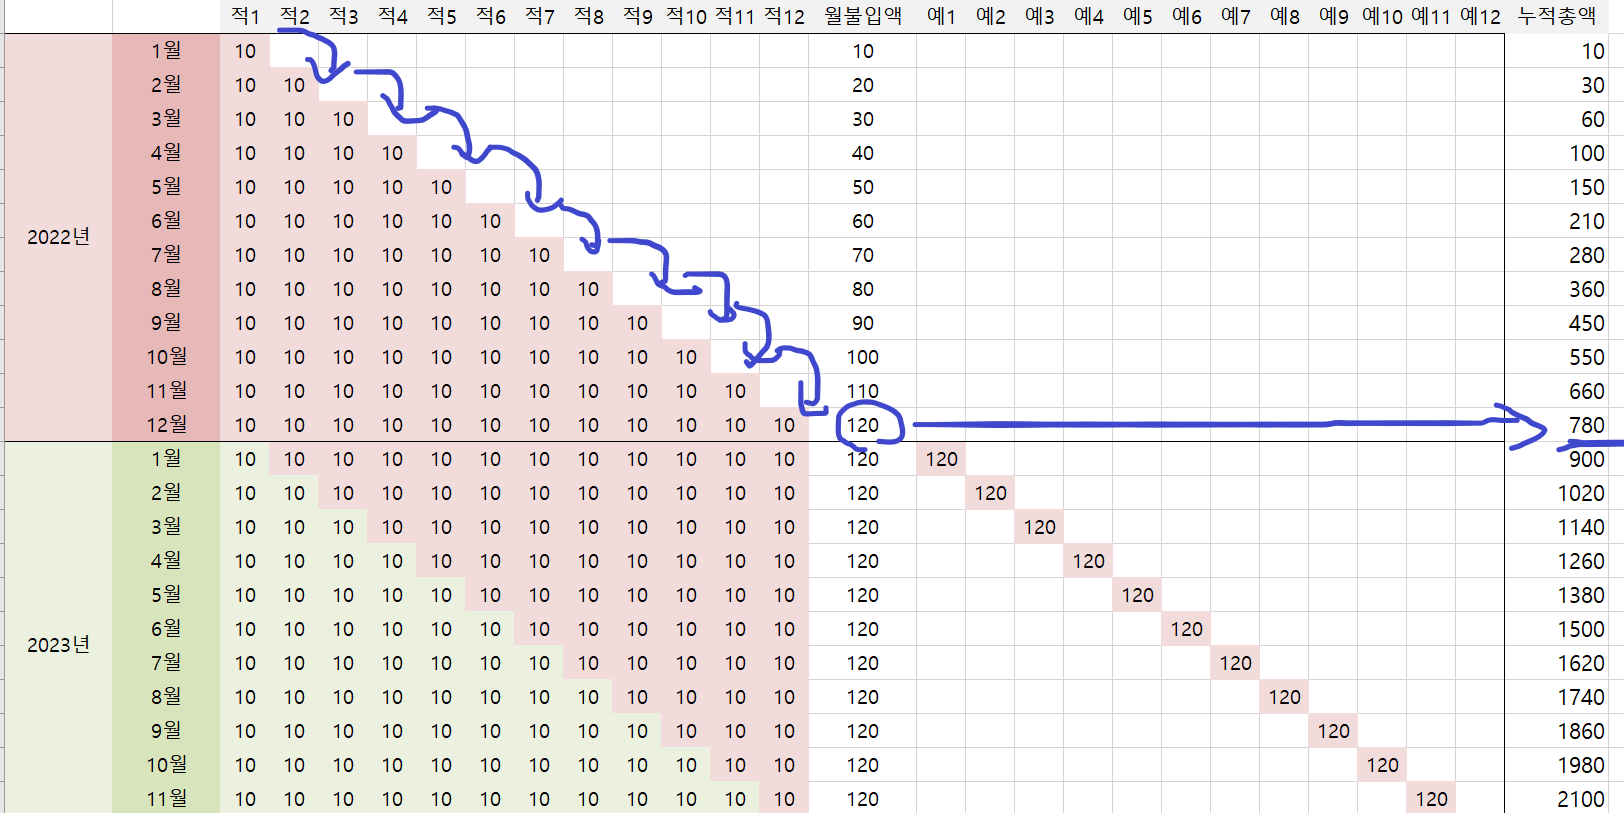Click the 6월 row label under 2022년

click(166, 220)
